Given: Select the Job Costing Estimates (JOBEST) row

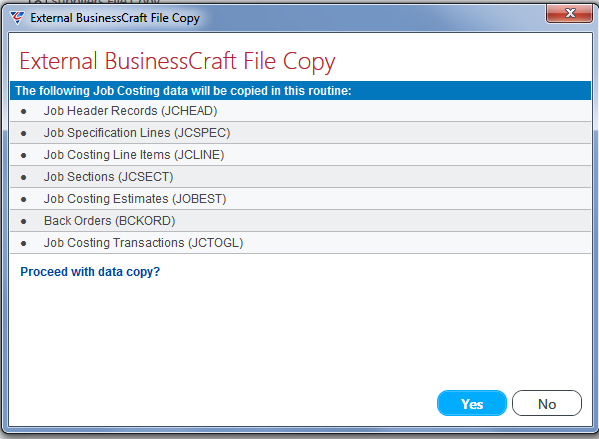Looking at the screenshot, I should click(x=300, y=199).
